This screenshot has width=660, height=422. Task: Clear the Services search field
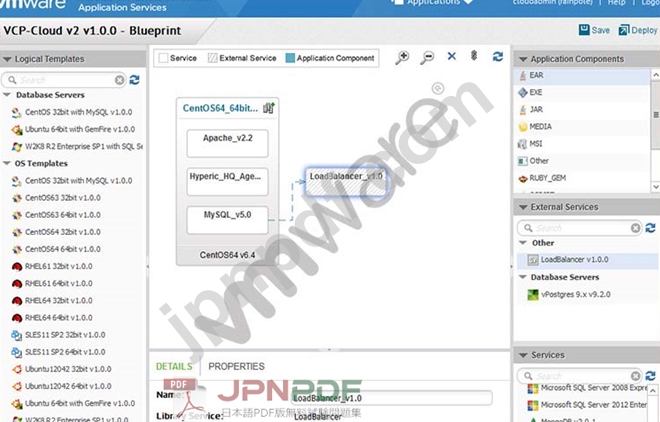click(x=636, y=376)
